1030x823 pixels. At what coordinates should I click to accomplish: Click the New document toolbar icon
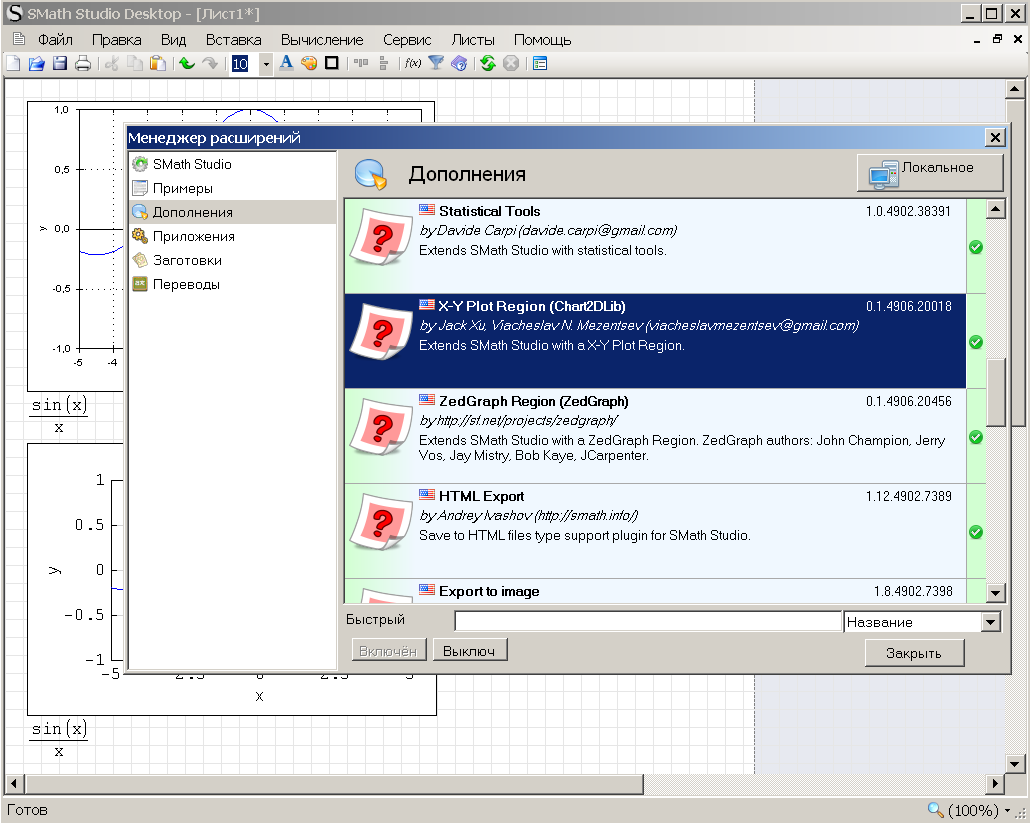(14, 64)
